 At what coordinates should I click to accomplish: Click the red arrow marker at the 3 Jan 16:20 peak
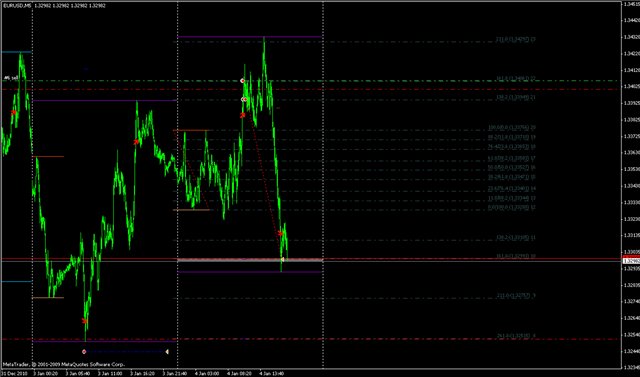tap(136, 142)
